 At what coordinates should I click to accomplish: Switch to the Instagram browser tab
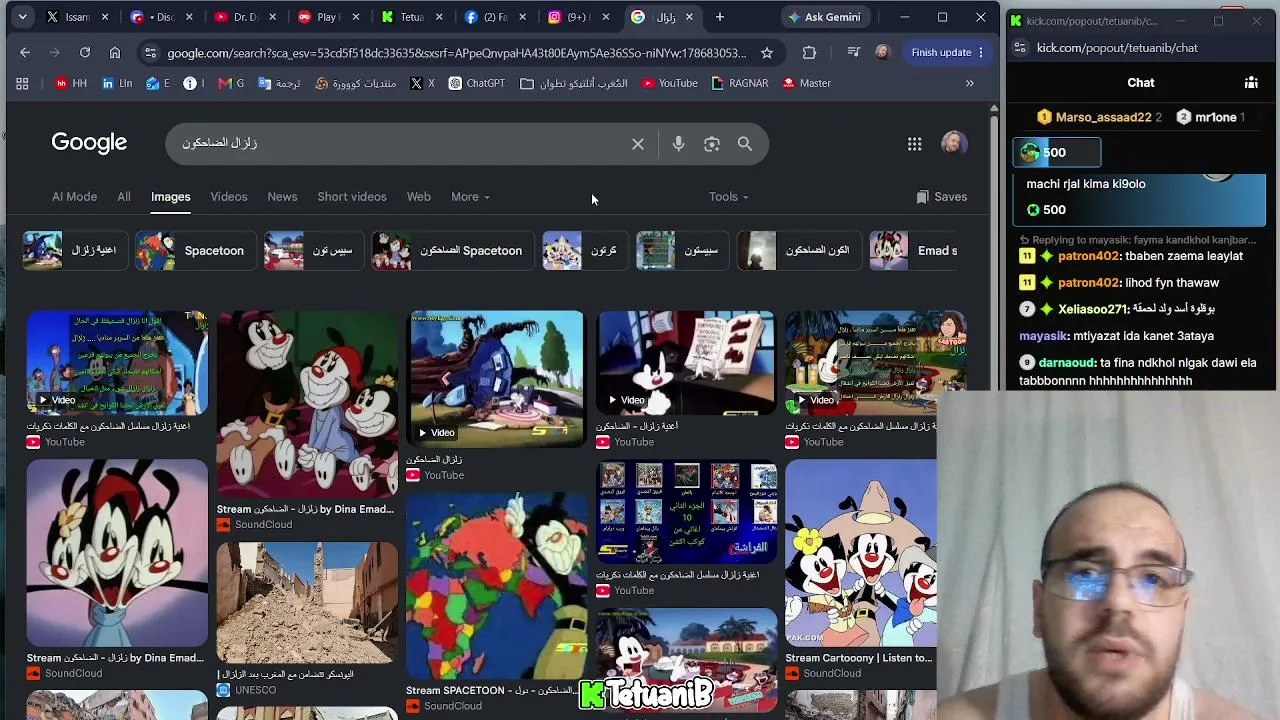[578, 17]
